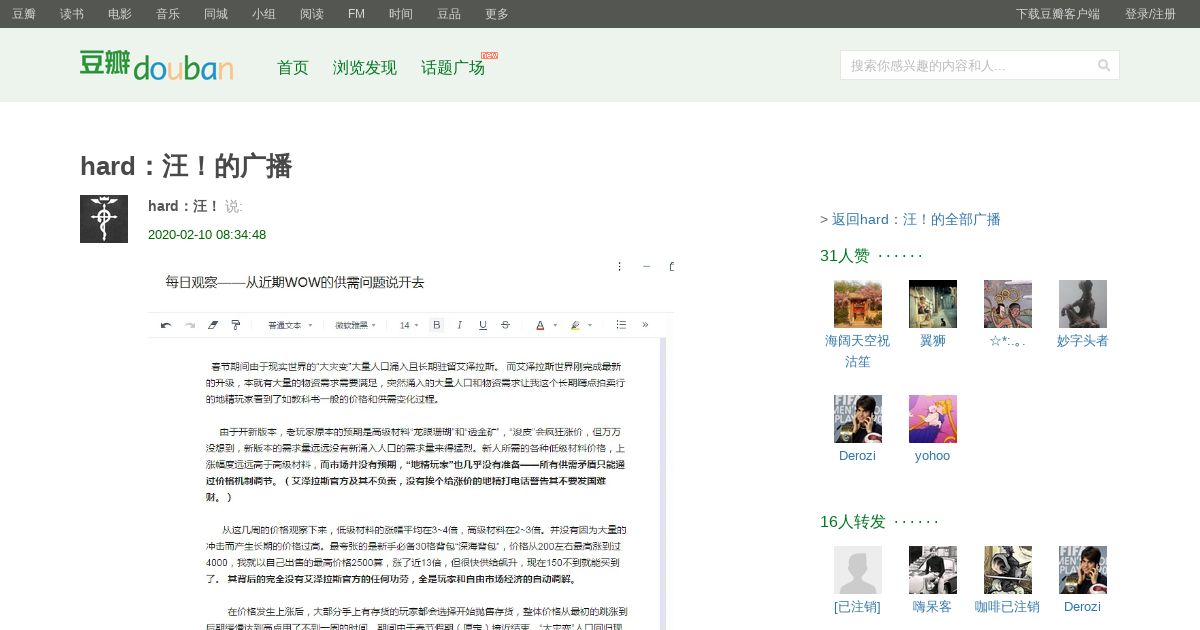Click the 16人转发 heading text
Image resolution: width=1200 pixels, height=630 pixels.
pos(853,522)
